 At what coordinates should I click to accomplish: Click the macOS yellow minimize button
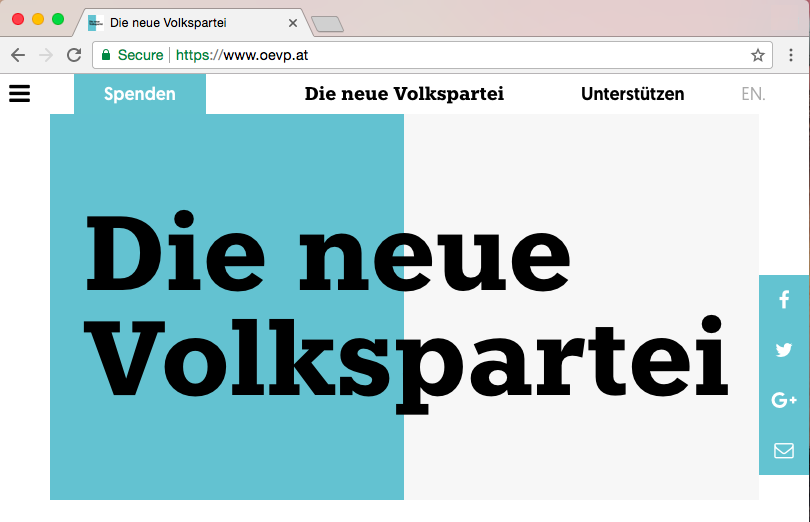(x=38, y=19)
